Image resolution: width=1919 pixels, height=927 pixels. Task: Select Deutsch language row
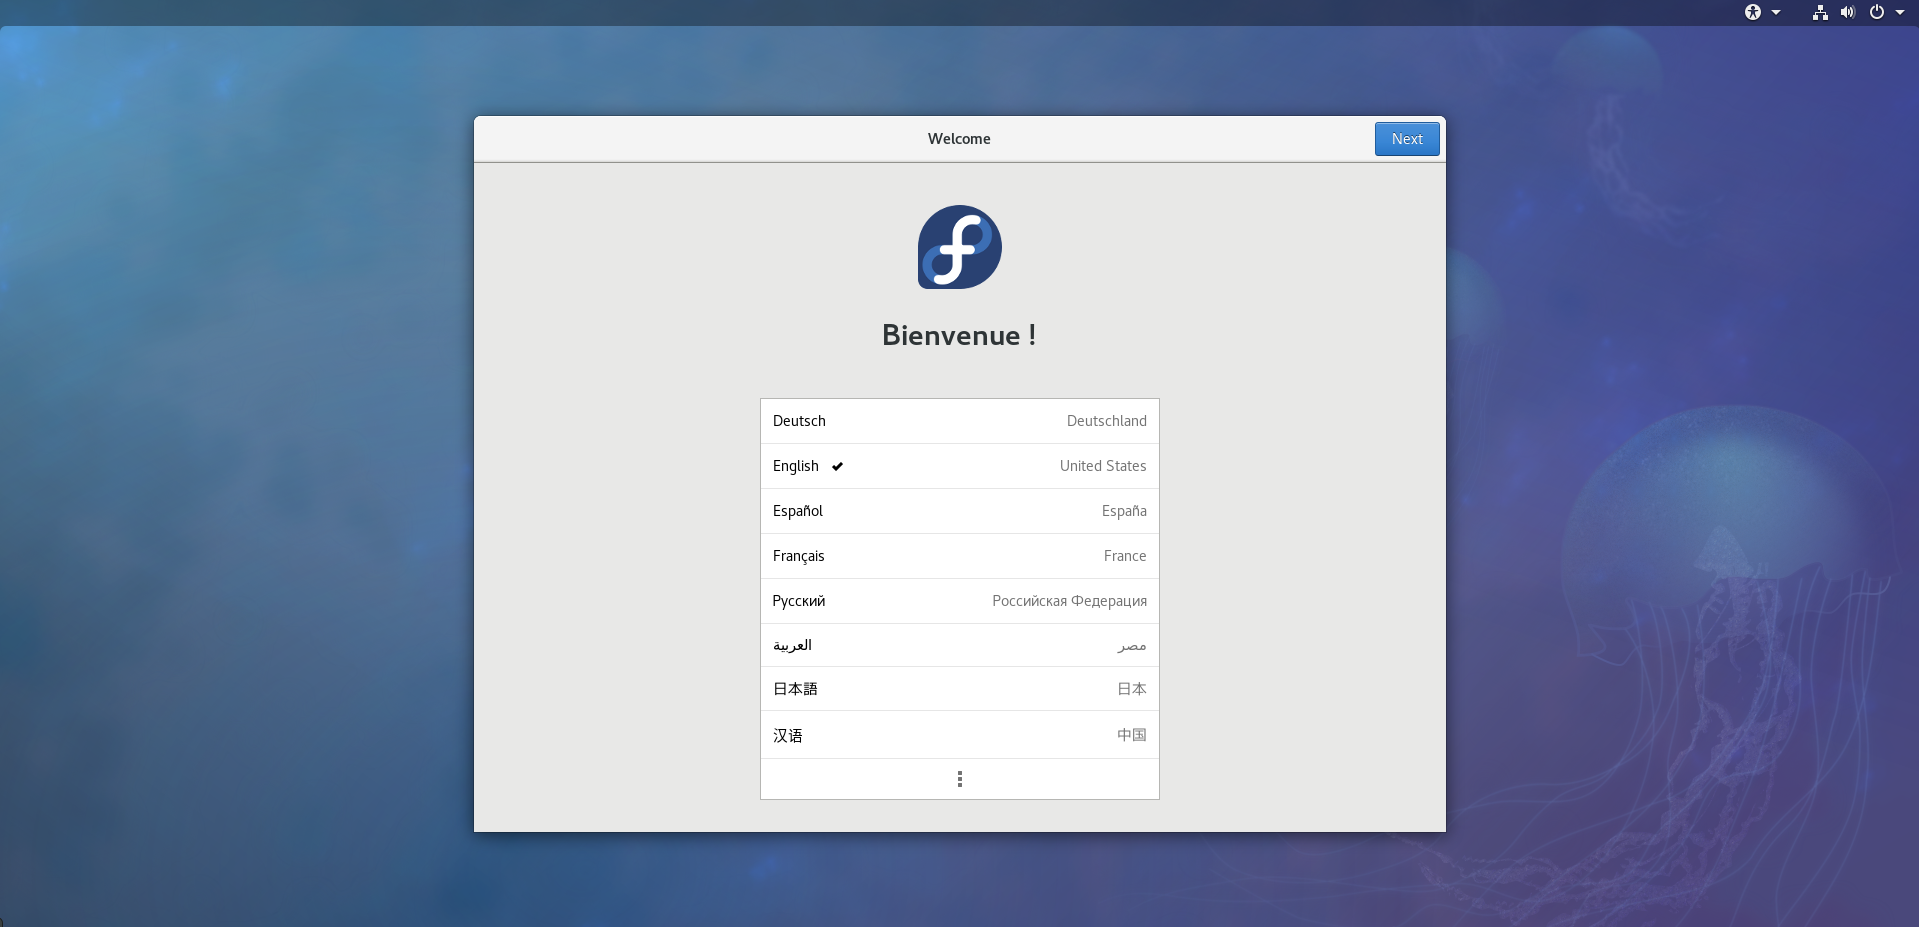(960, 421)
